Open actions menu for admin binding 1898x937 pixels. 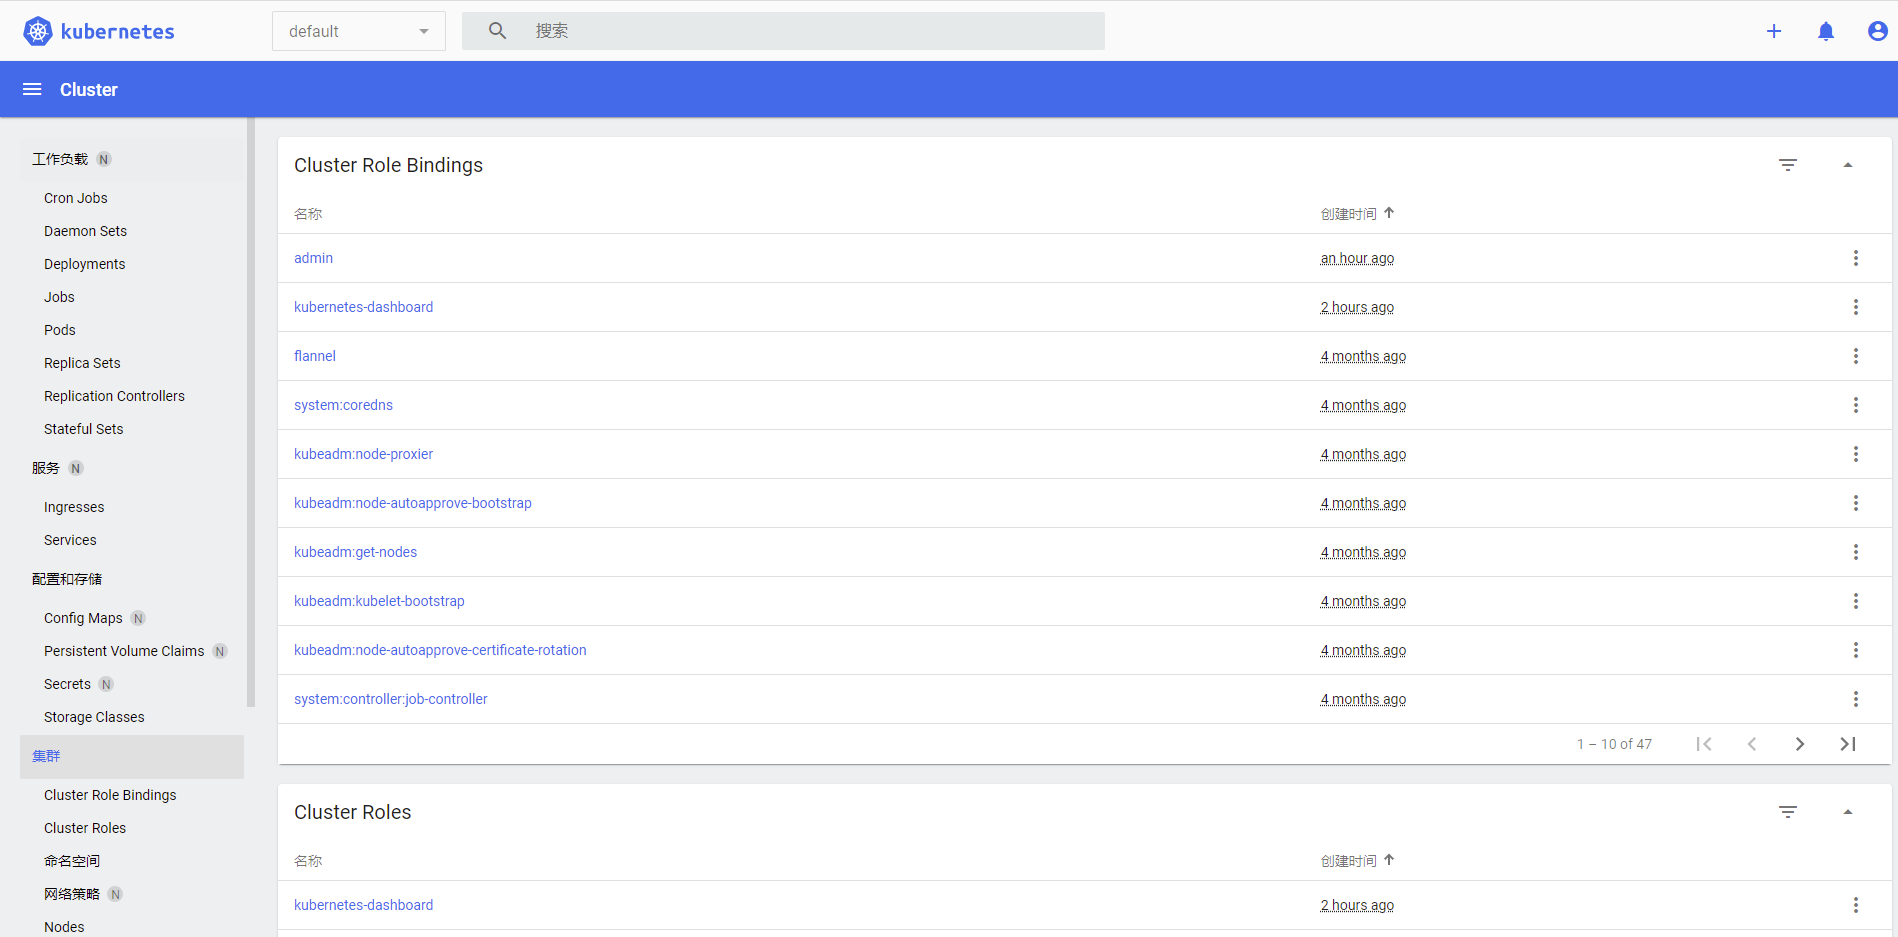click(x=1856, y=258)
